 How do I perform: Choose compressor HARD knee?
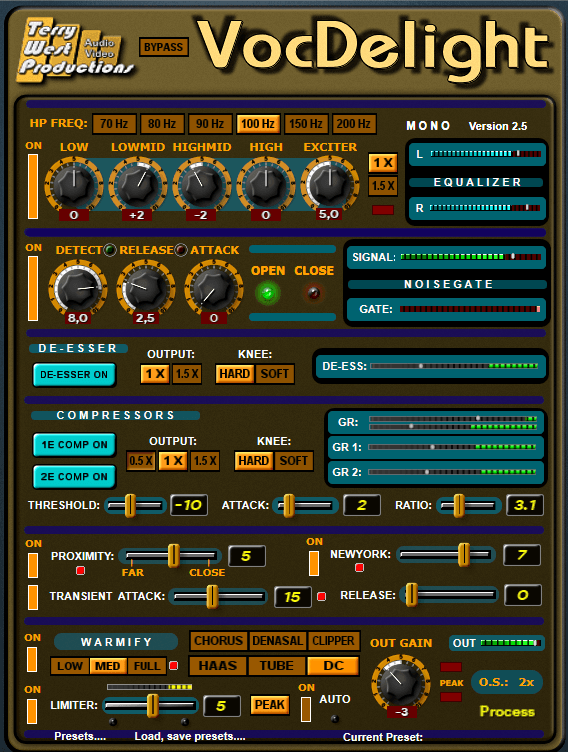click(x=254, y=461)
